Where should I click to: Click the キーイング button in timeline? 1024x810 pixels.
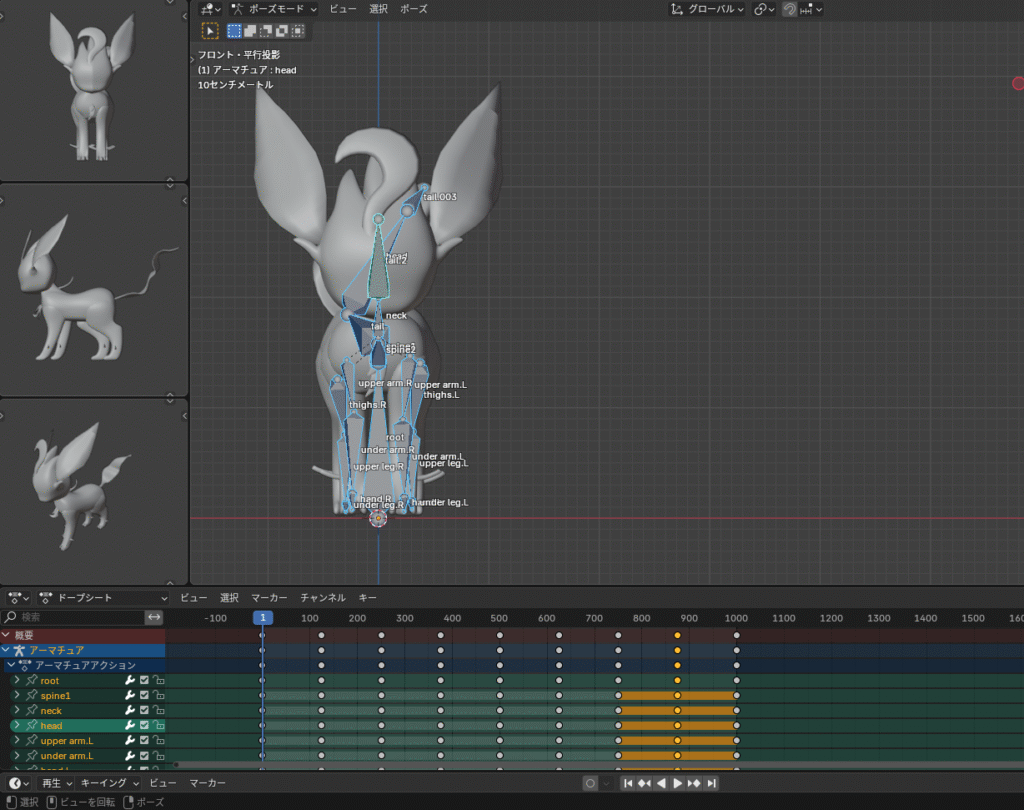pos(108,783)
